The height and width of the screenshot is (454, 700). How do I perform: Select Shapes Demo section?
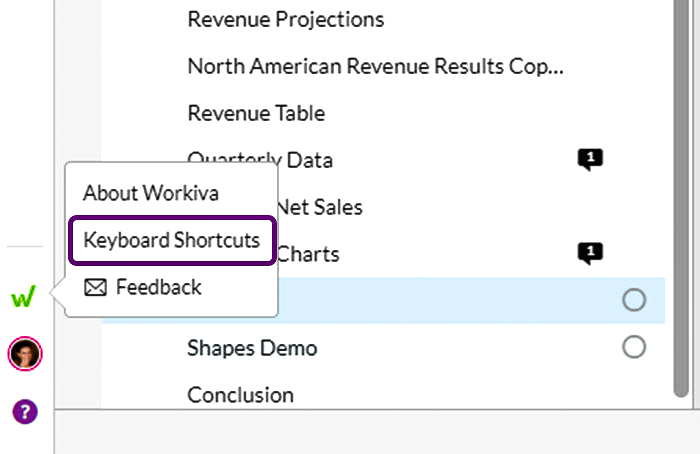pos(252,348)
